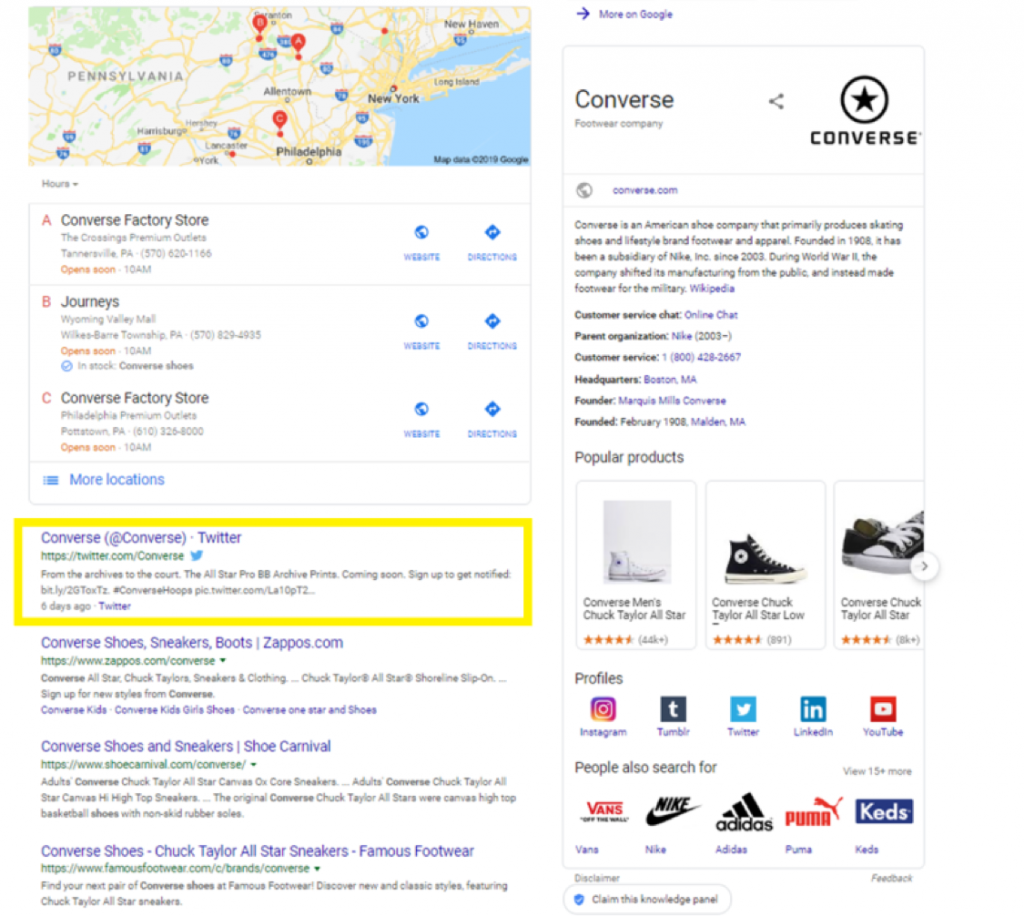Click map marker A on the map
Viewport: 1024px width, 916px height.
tap(297, 43)
